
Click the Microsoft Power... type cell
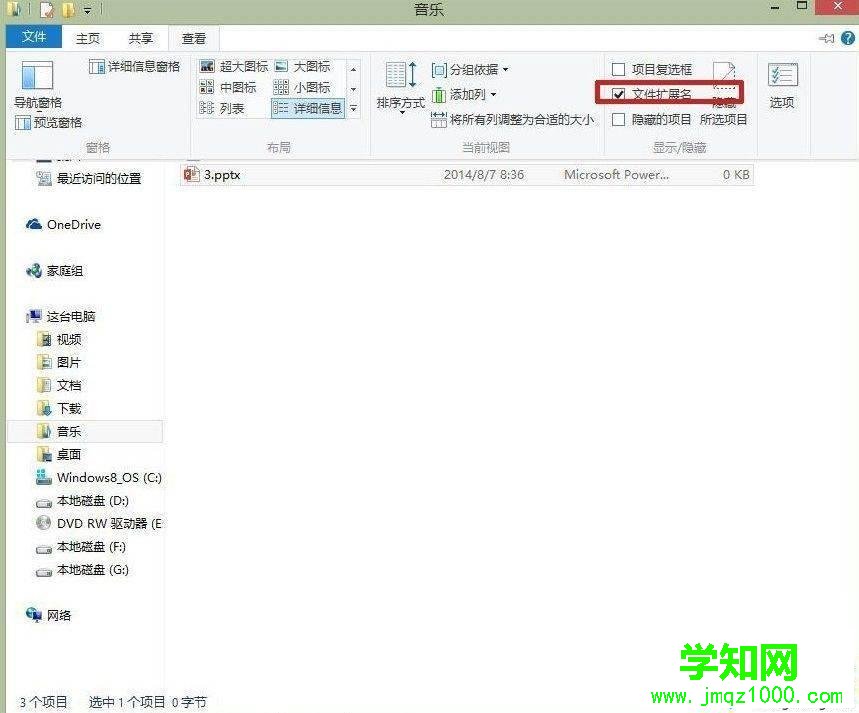pos(616,175)
